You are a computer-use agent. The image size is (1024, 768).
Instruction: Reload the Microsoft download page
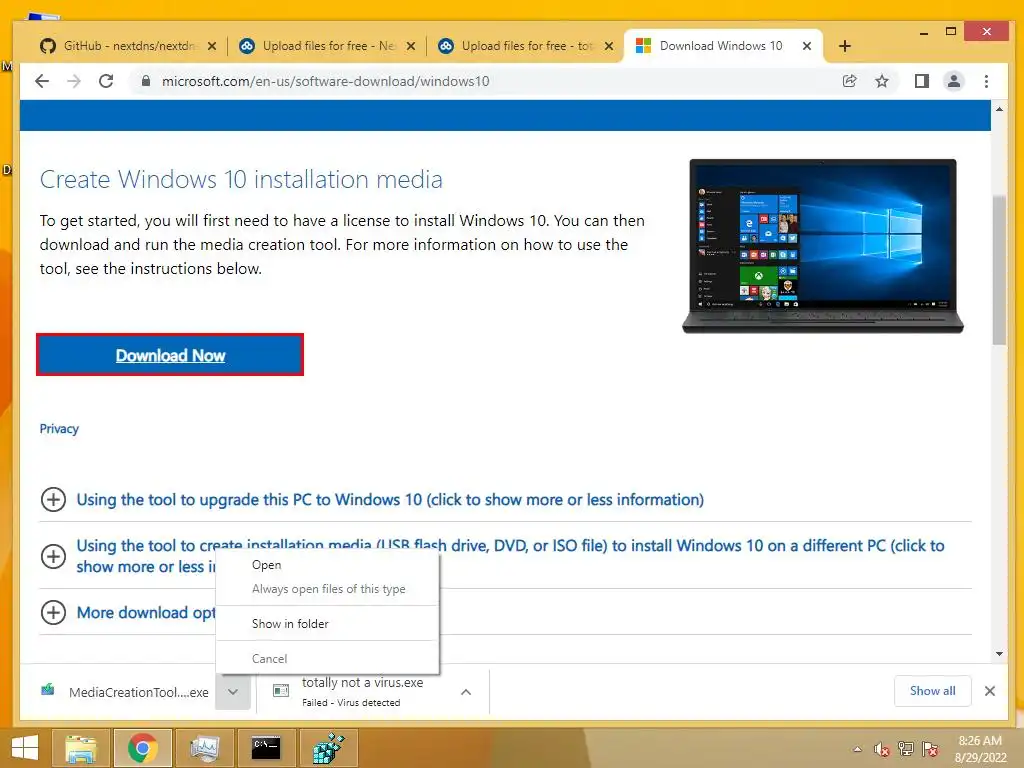click(x=106, y=81)
